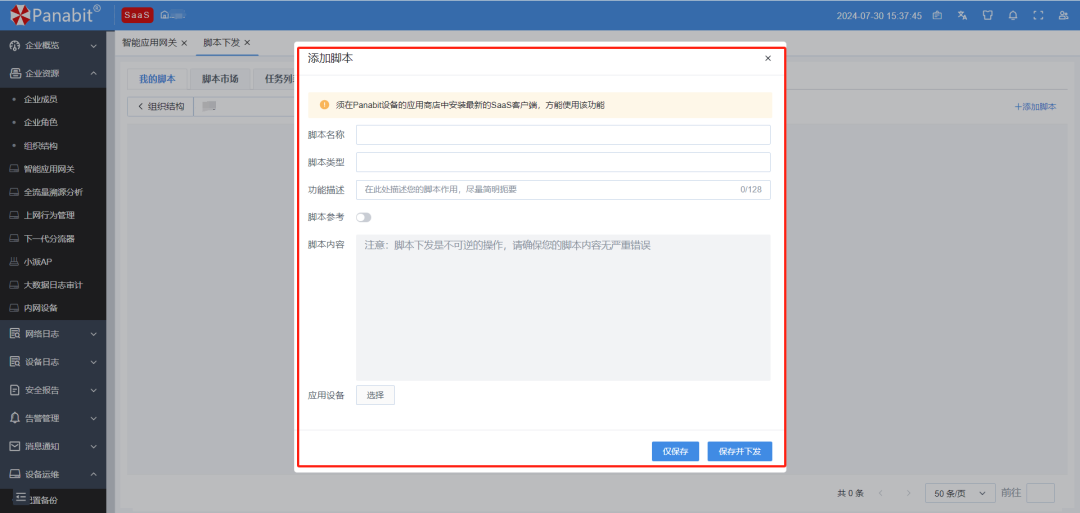The width and height of the screenshot is (1080, 513).
Task: Click 保存并下发 button
Action: point(740,452)
